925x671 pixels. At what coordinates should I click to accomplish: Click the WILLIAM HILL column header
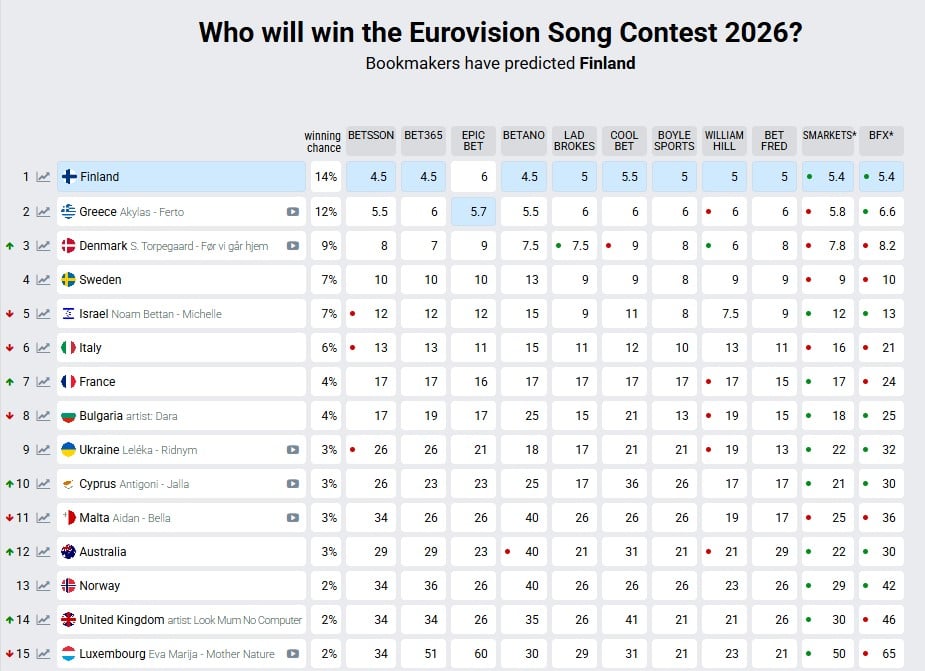[x=723, y=138]
